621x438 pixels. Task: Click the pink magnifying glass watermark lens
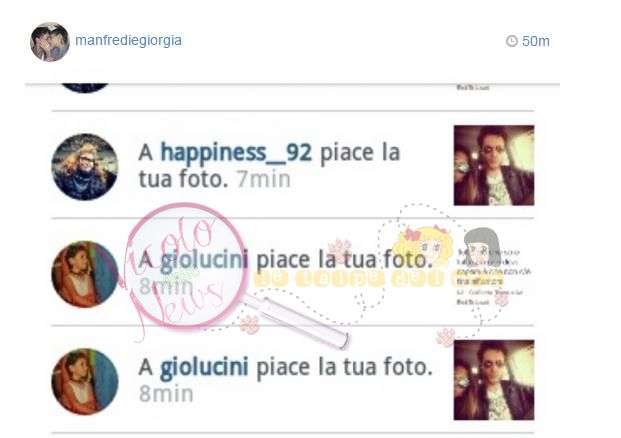[x=186, y=265]
